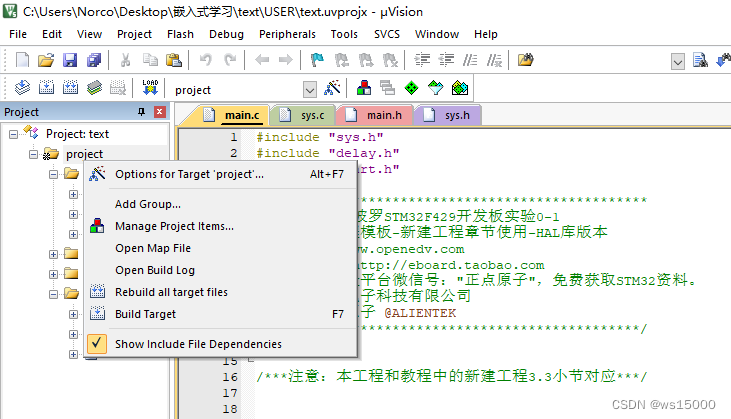The height and width of the screenshot is (419, 731).
Task: Download to flash LOAD icon
Action: [x=150, y=87]
